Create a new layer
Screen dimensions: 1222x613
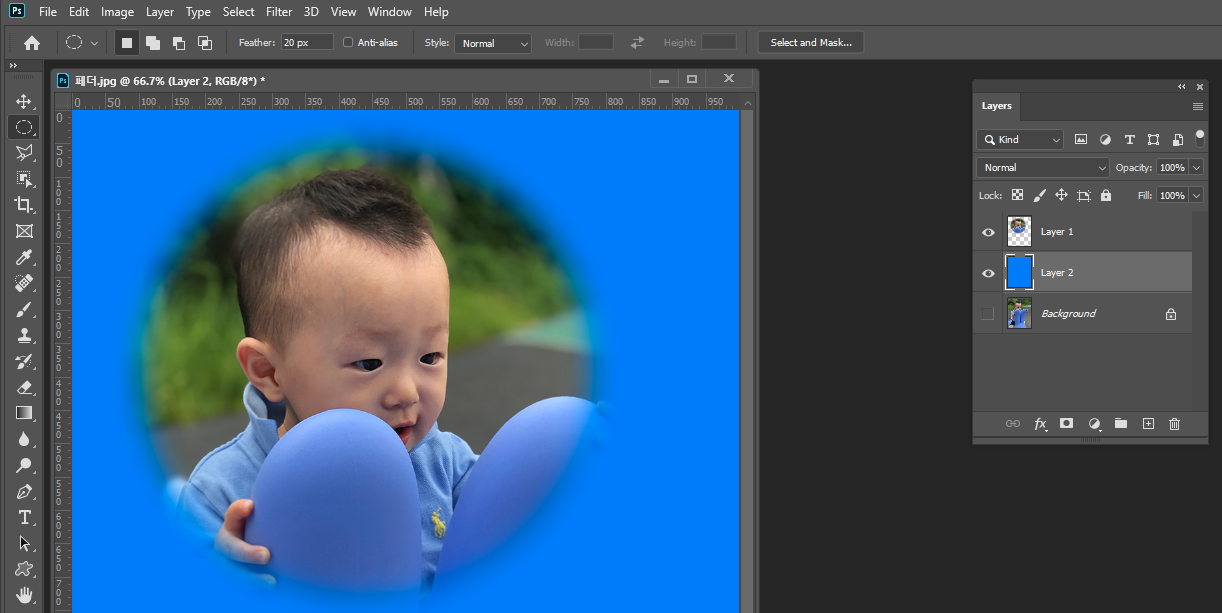click(1148, 424)
